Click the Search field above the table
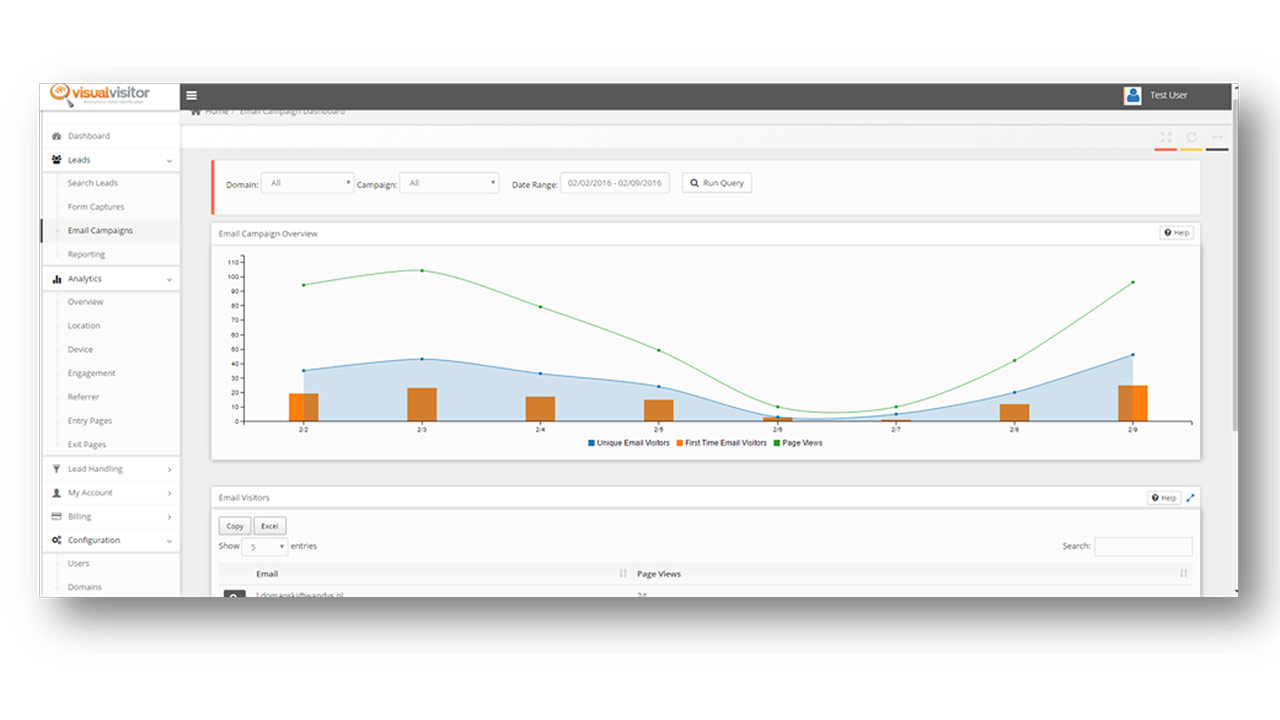This screenshot has height=720, width=1280. [x=1143, y=547]
